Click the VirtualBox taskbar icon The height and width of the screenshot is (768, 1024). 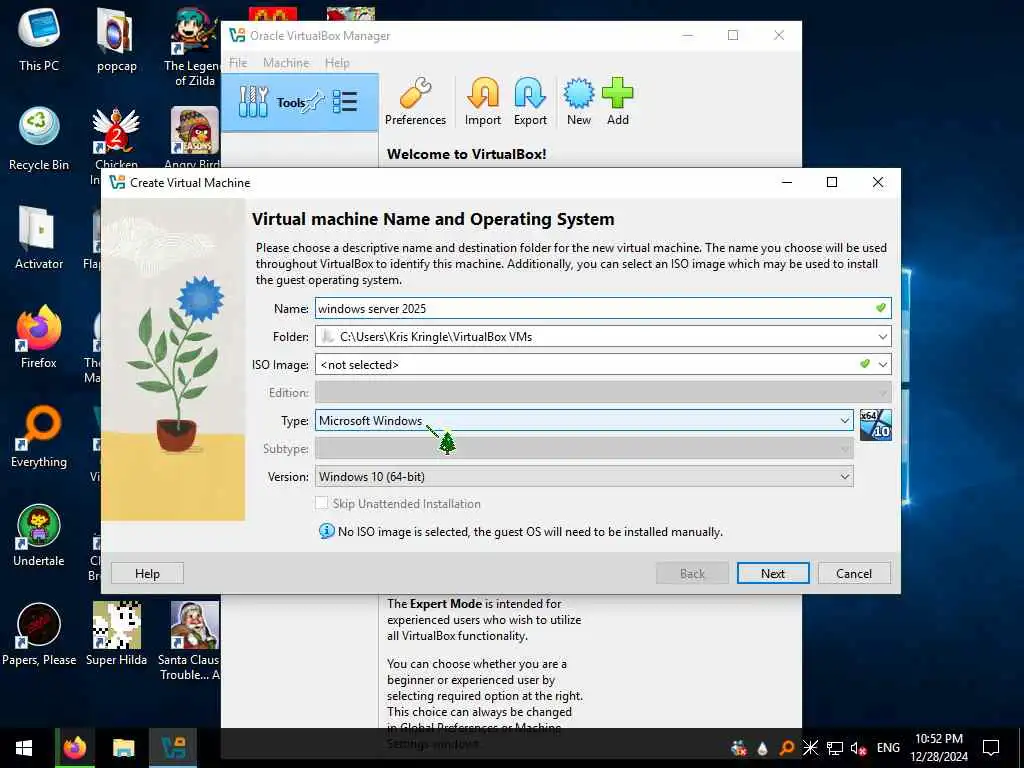173,748
